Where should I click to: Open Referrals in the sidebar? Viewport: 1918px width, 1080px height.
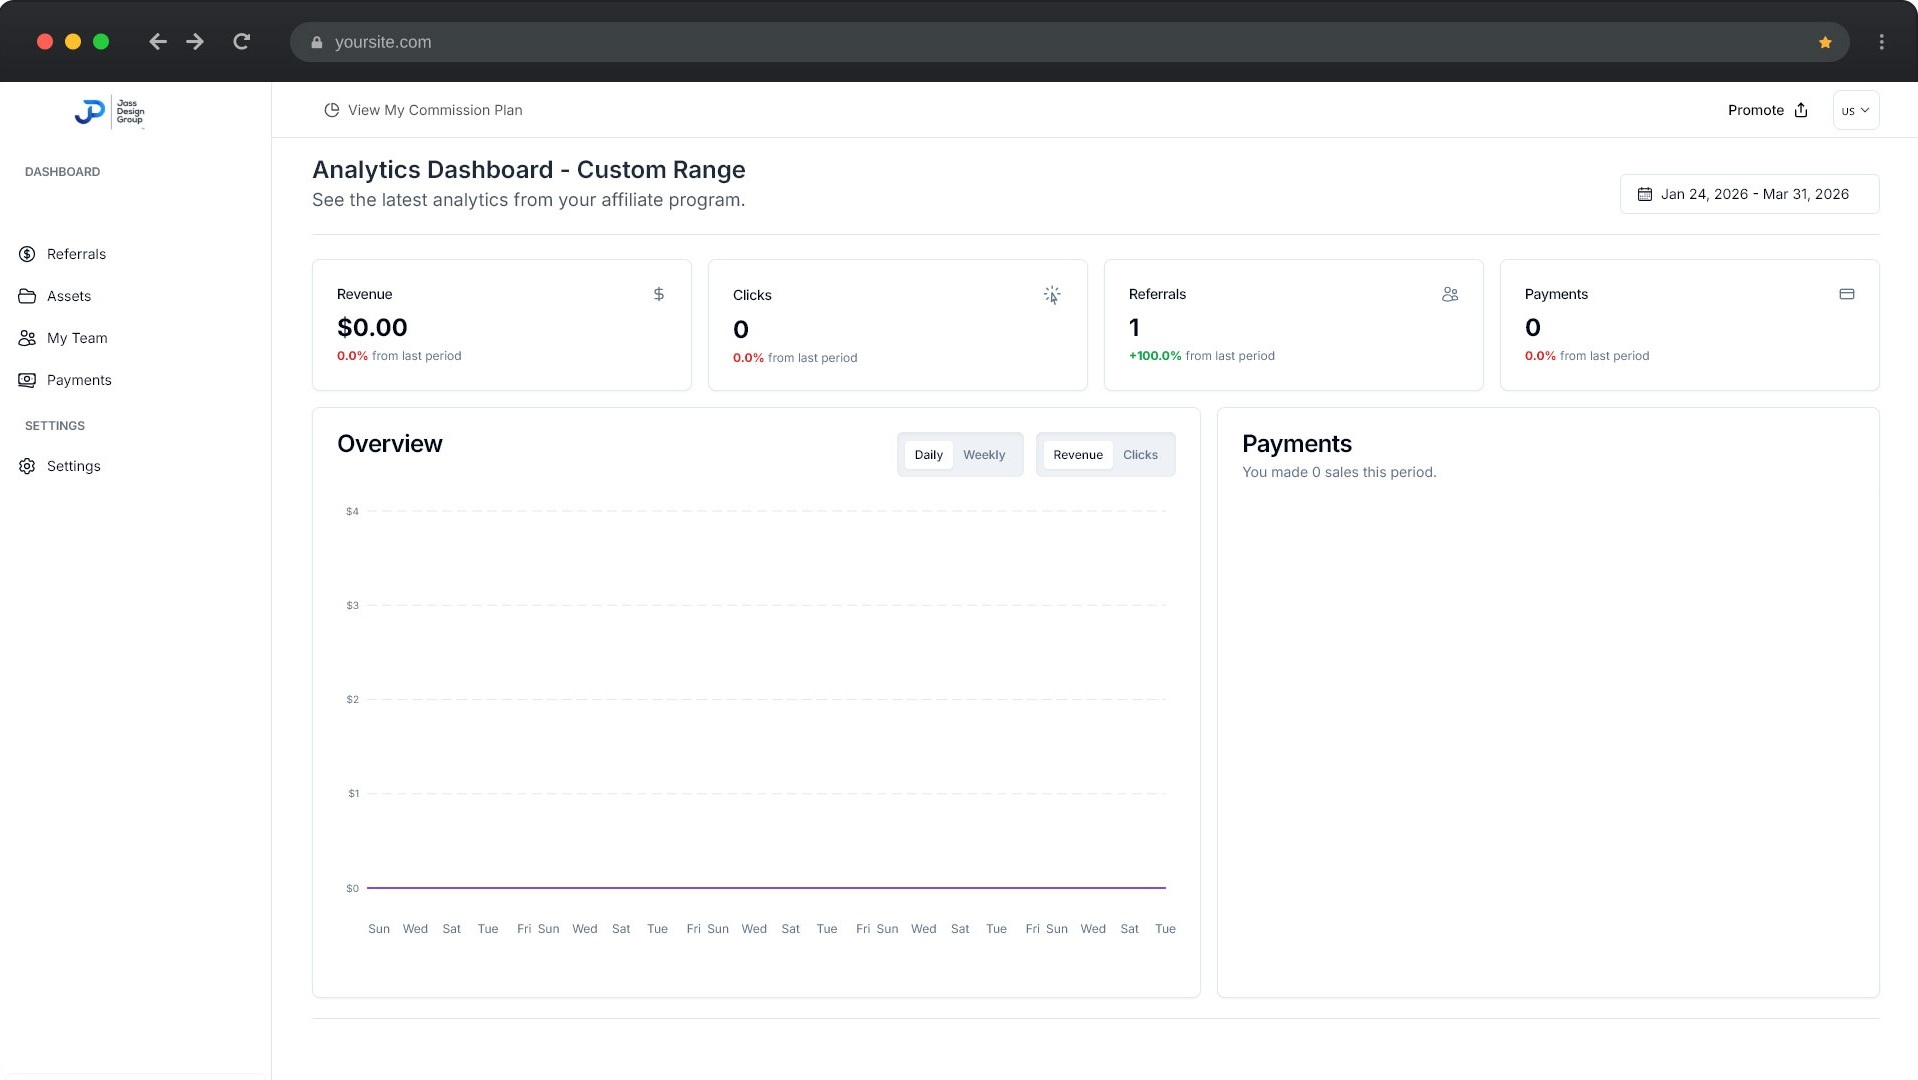(x=76, y=254)
